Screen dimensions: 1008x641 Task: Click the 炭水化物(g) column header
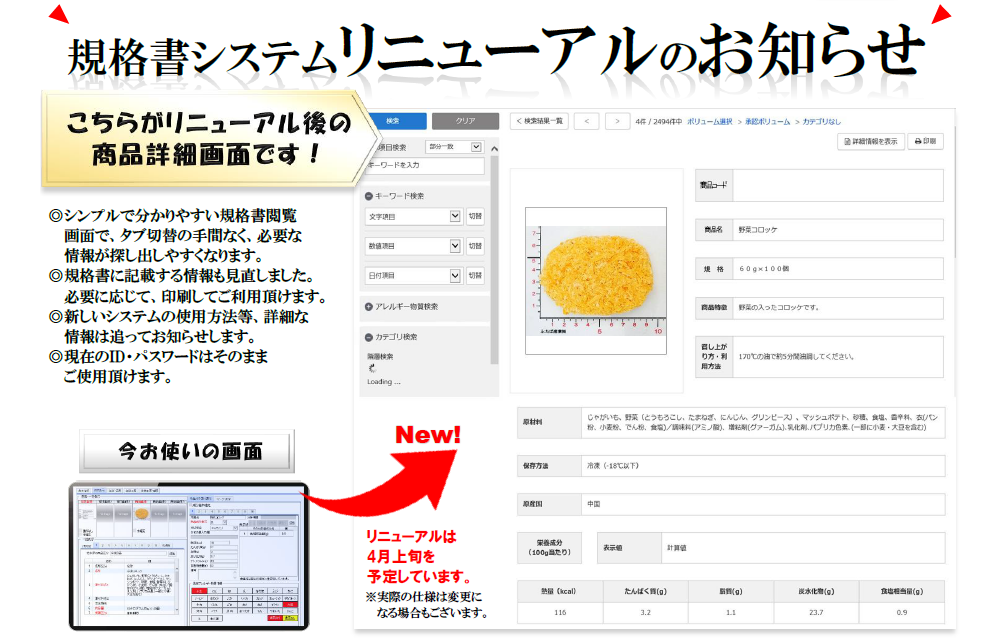click(816, 591)
